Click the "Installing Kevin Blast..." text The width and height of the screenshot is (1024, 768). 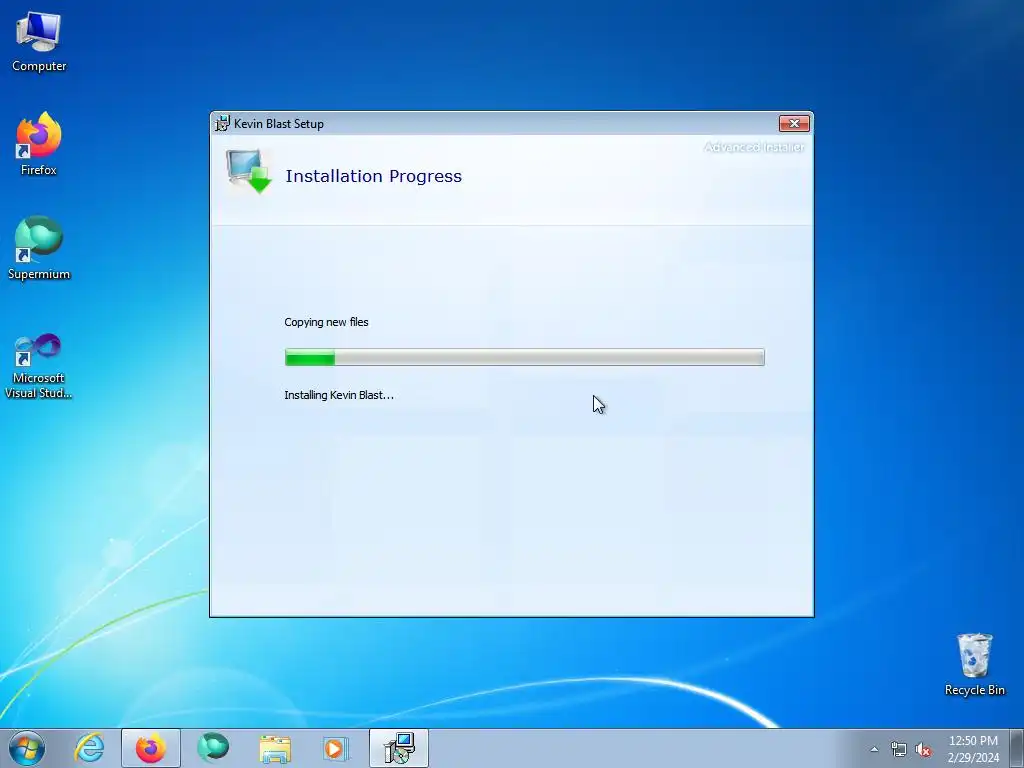pyautogui.click(x=339, y=395)
